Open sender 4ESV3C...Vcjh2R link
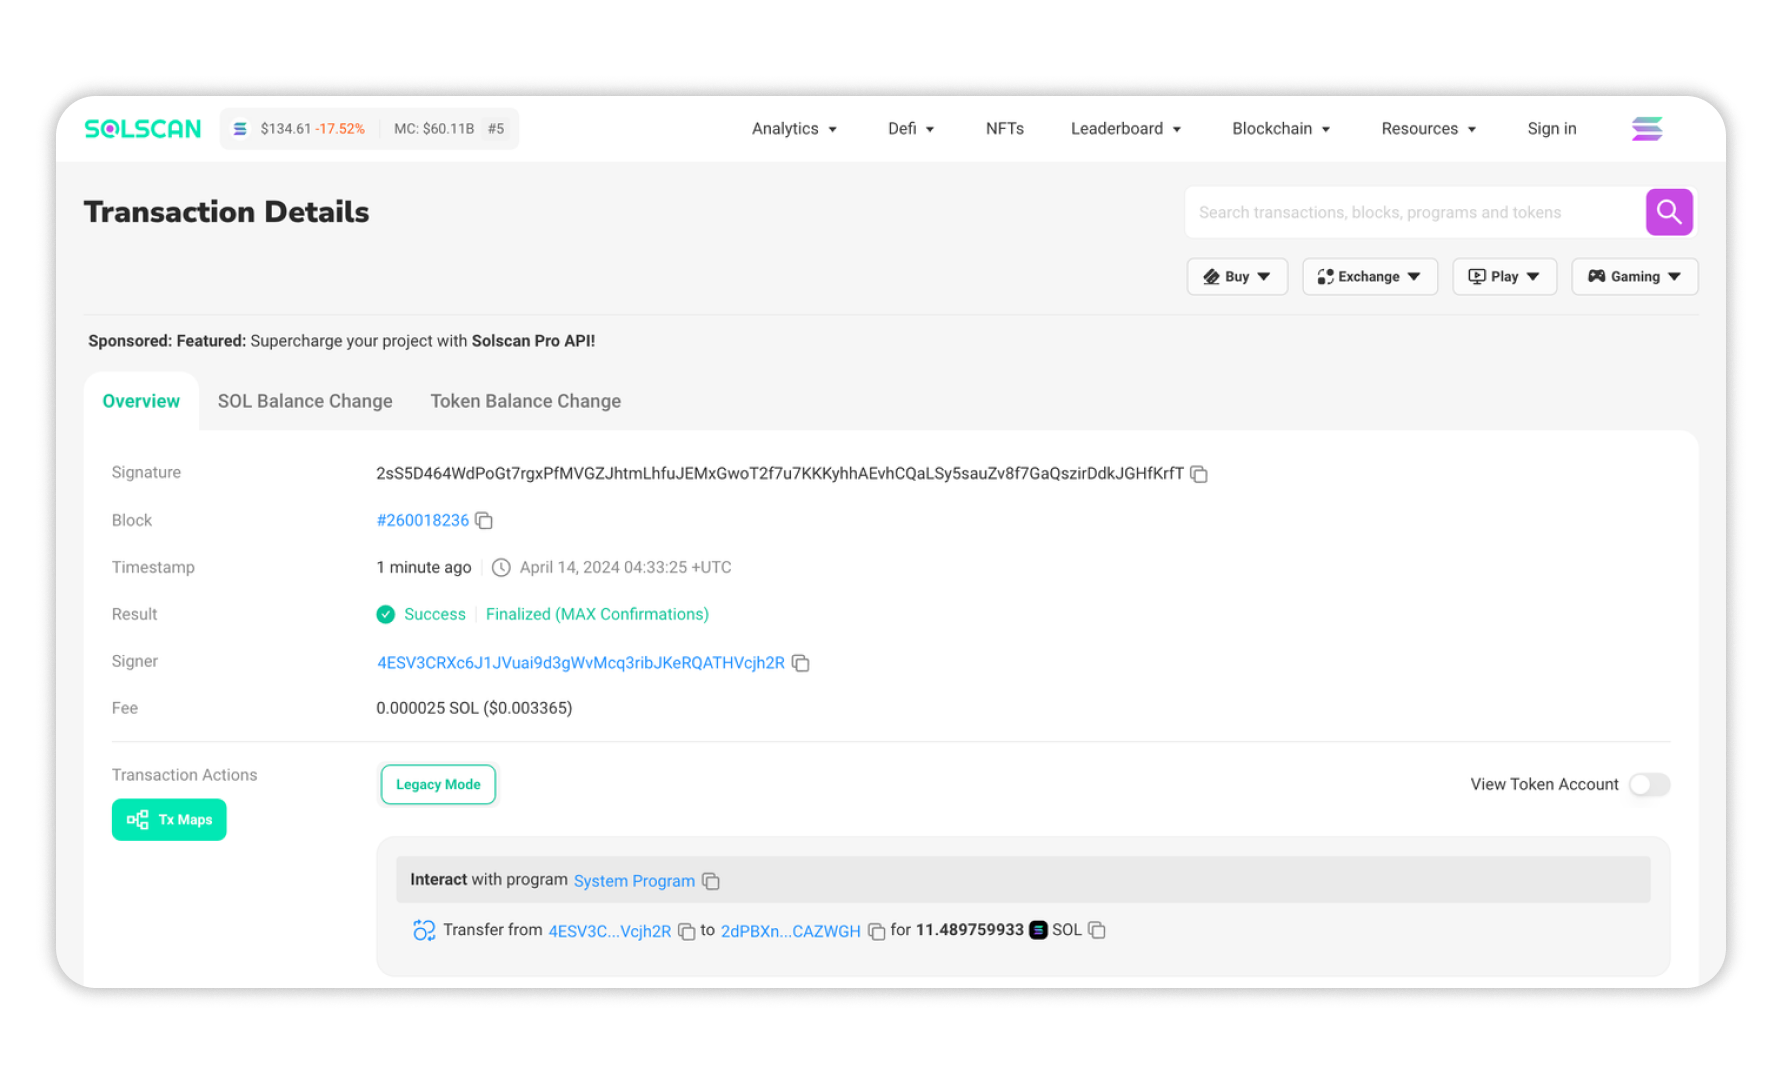Screen dimensions: 1784x1084 point(610,931)
